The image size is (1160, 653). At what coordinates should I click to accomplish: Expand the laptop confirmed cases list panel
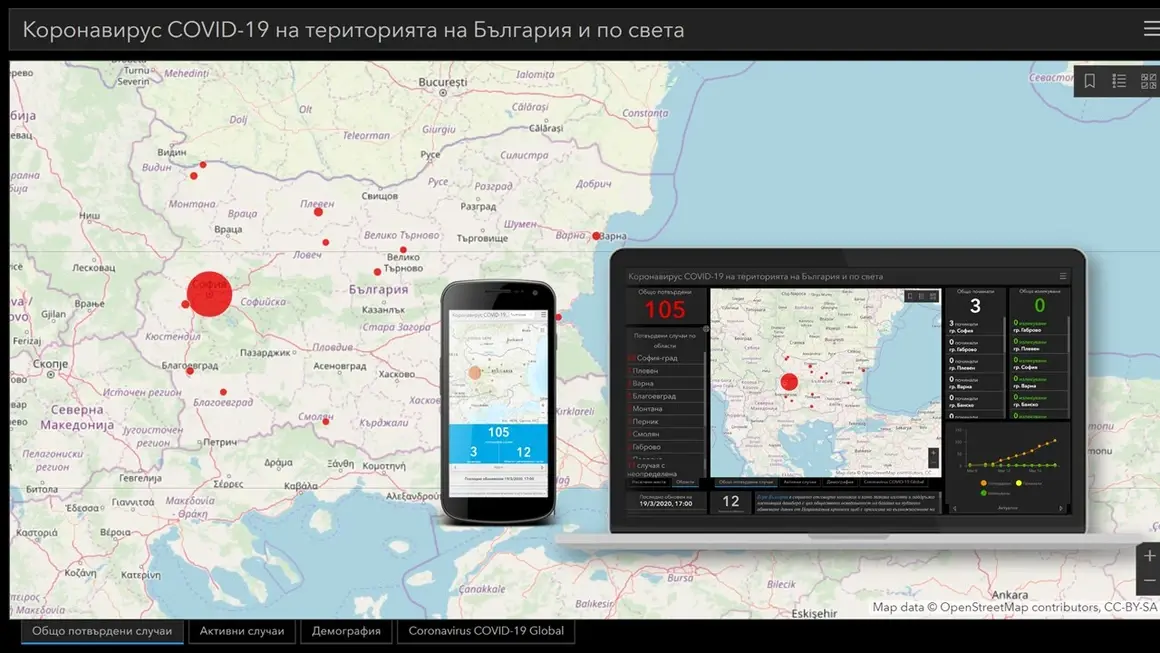click(706, 328)
